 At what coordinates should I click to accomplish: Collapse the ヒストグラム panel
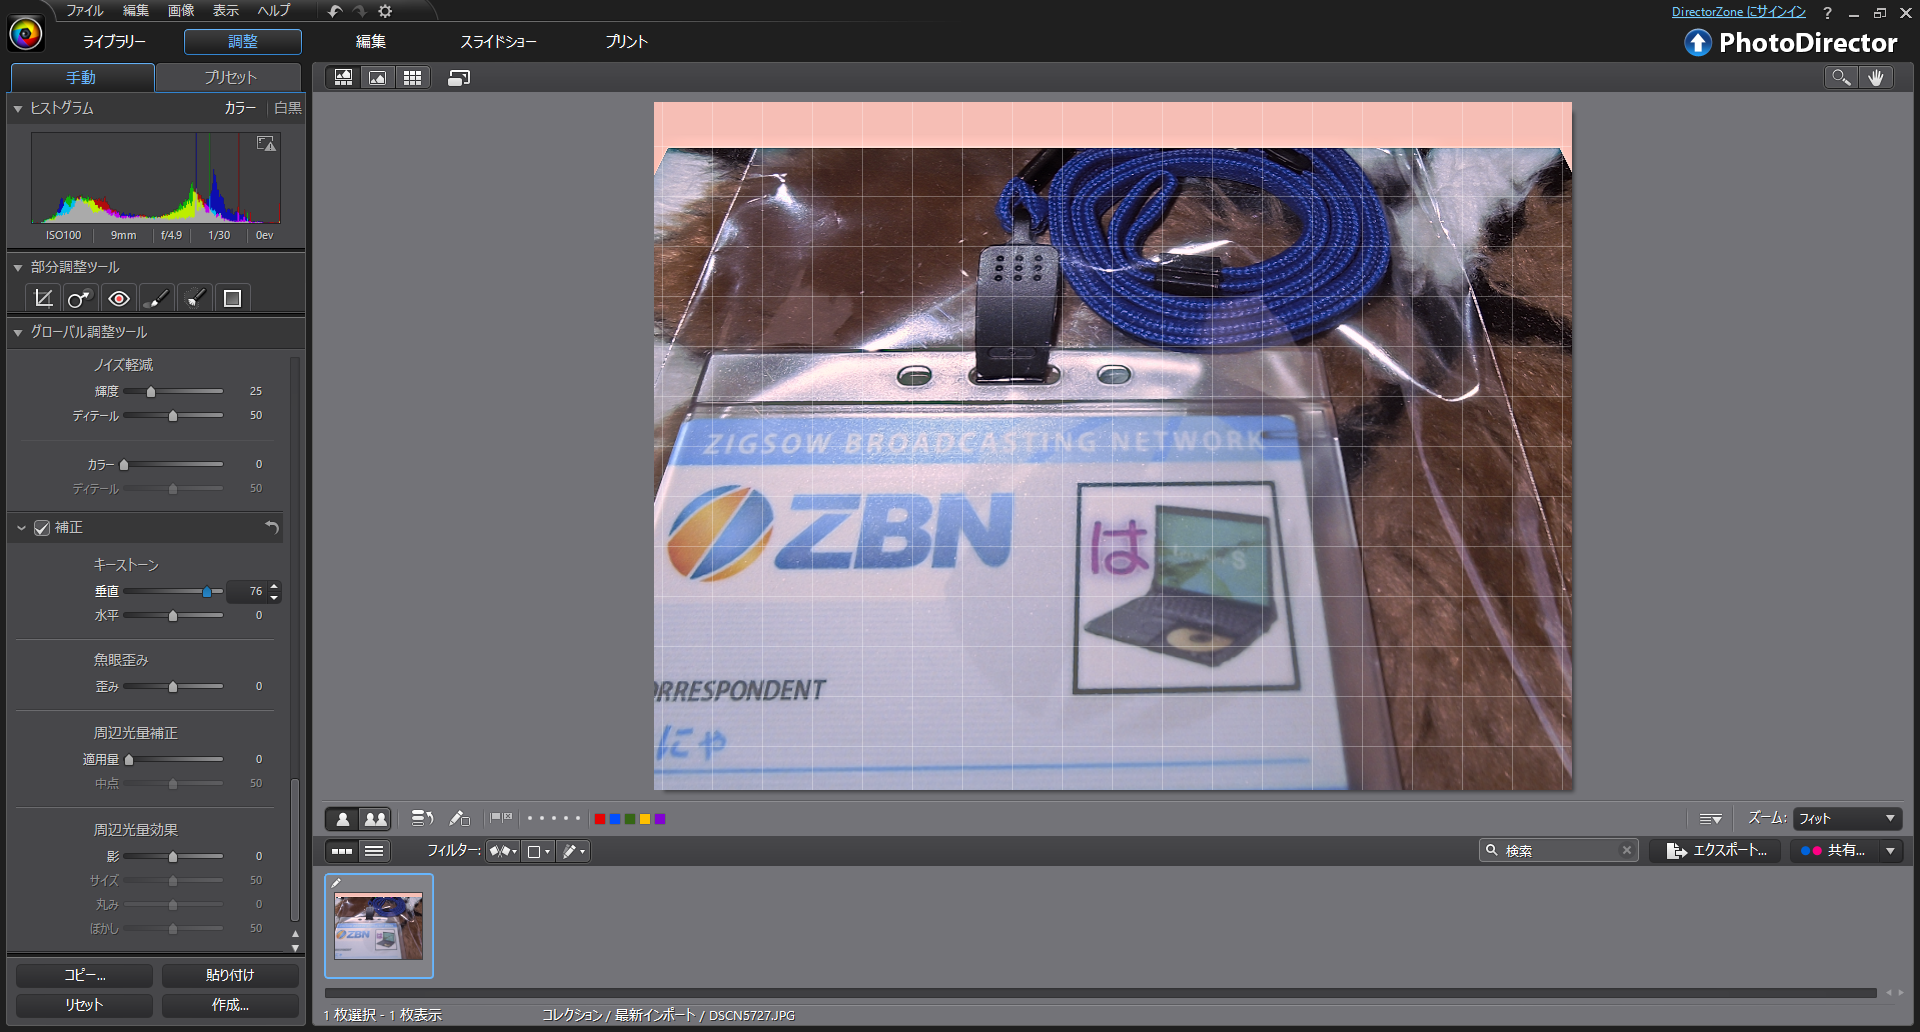18,108
